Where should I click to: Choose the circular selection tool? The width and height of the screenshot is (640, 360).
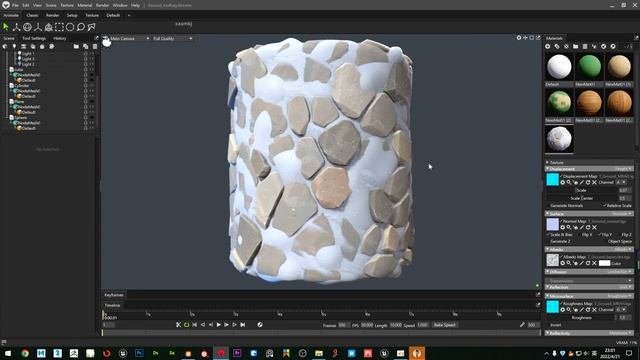[70, 27]
